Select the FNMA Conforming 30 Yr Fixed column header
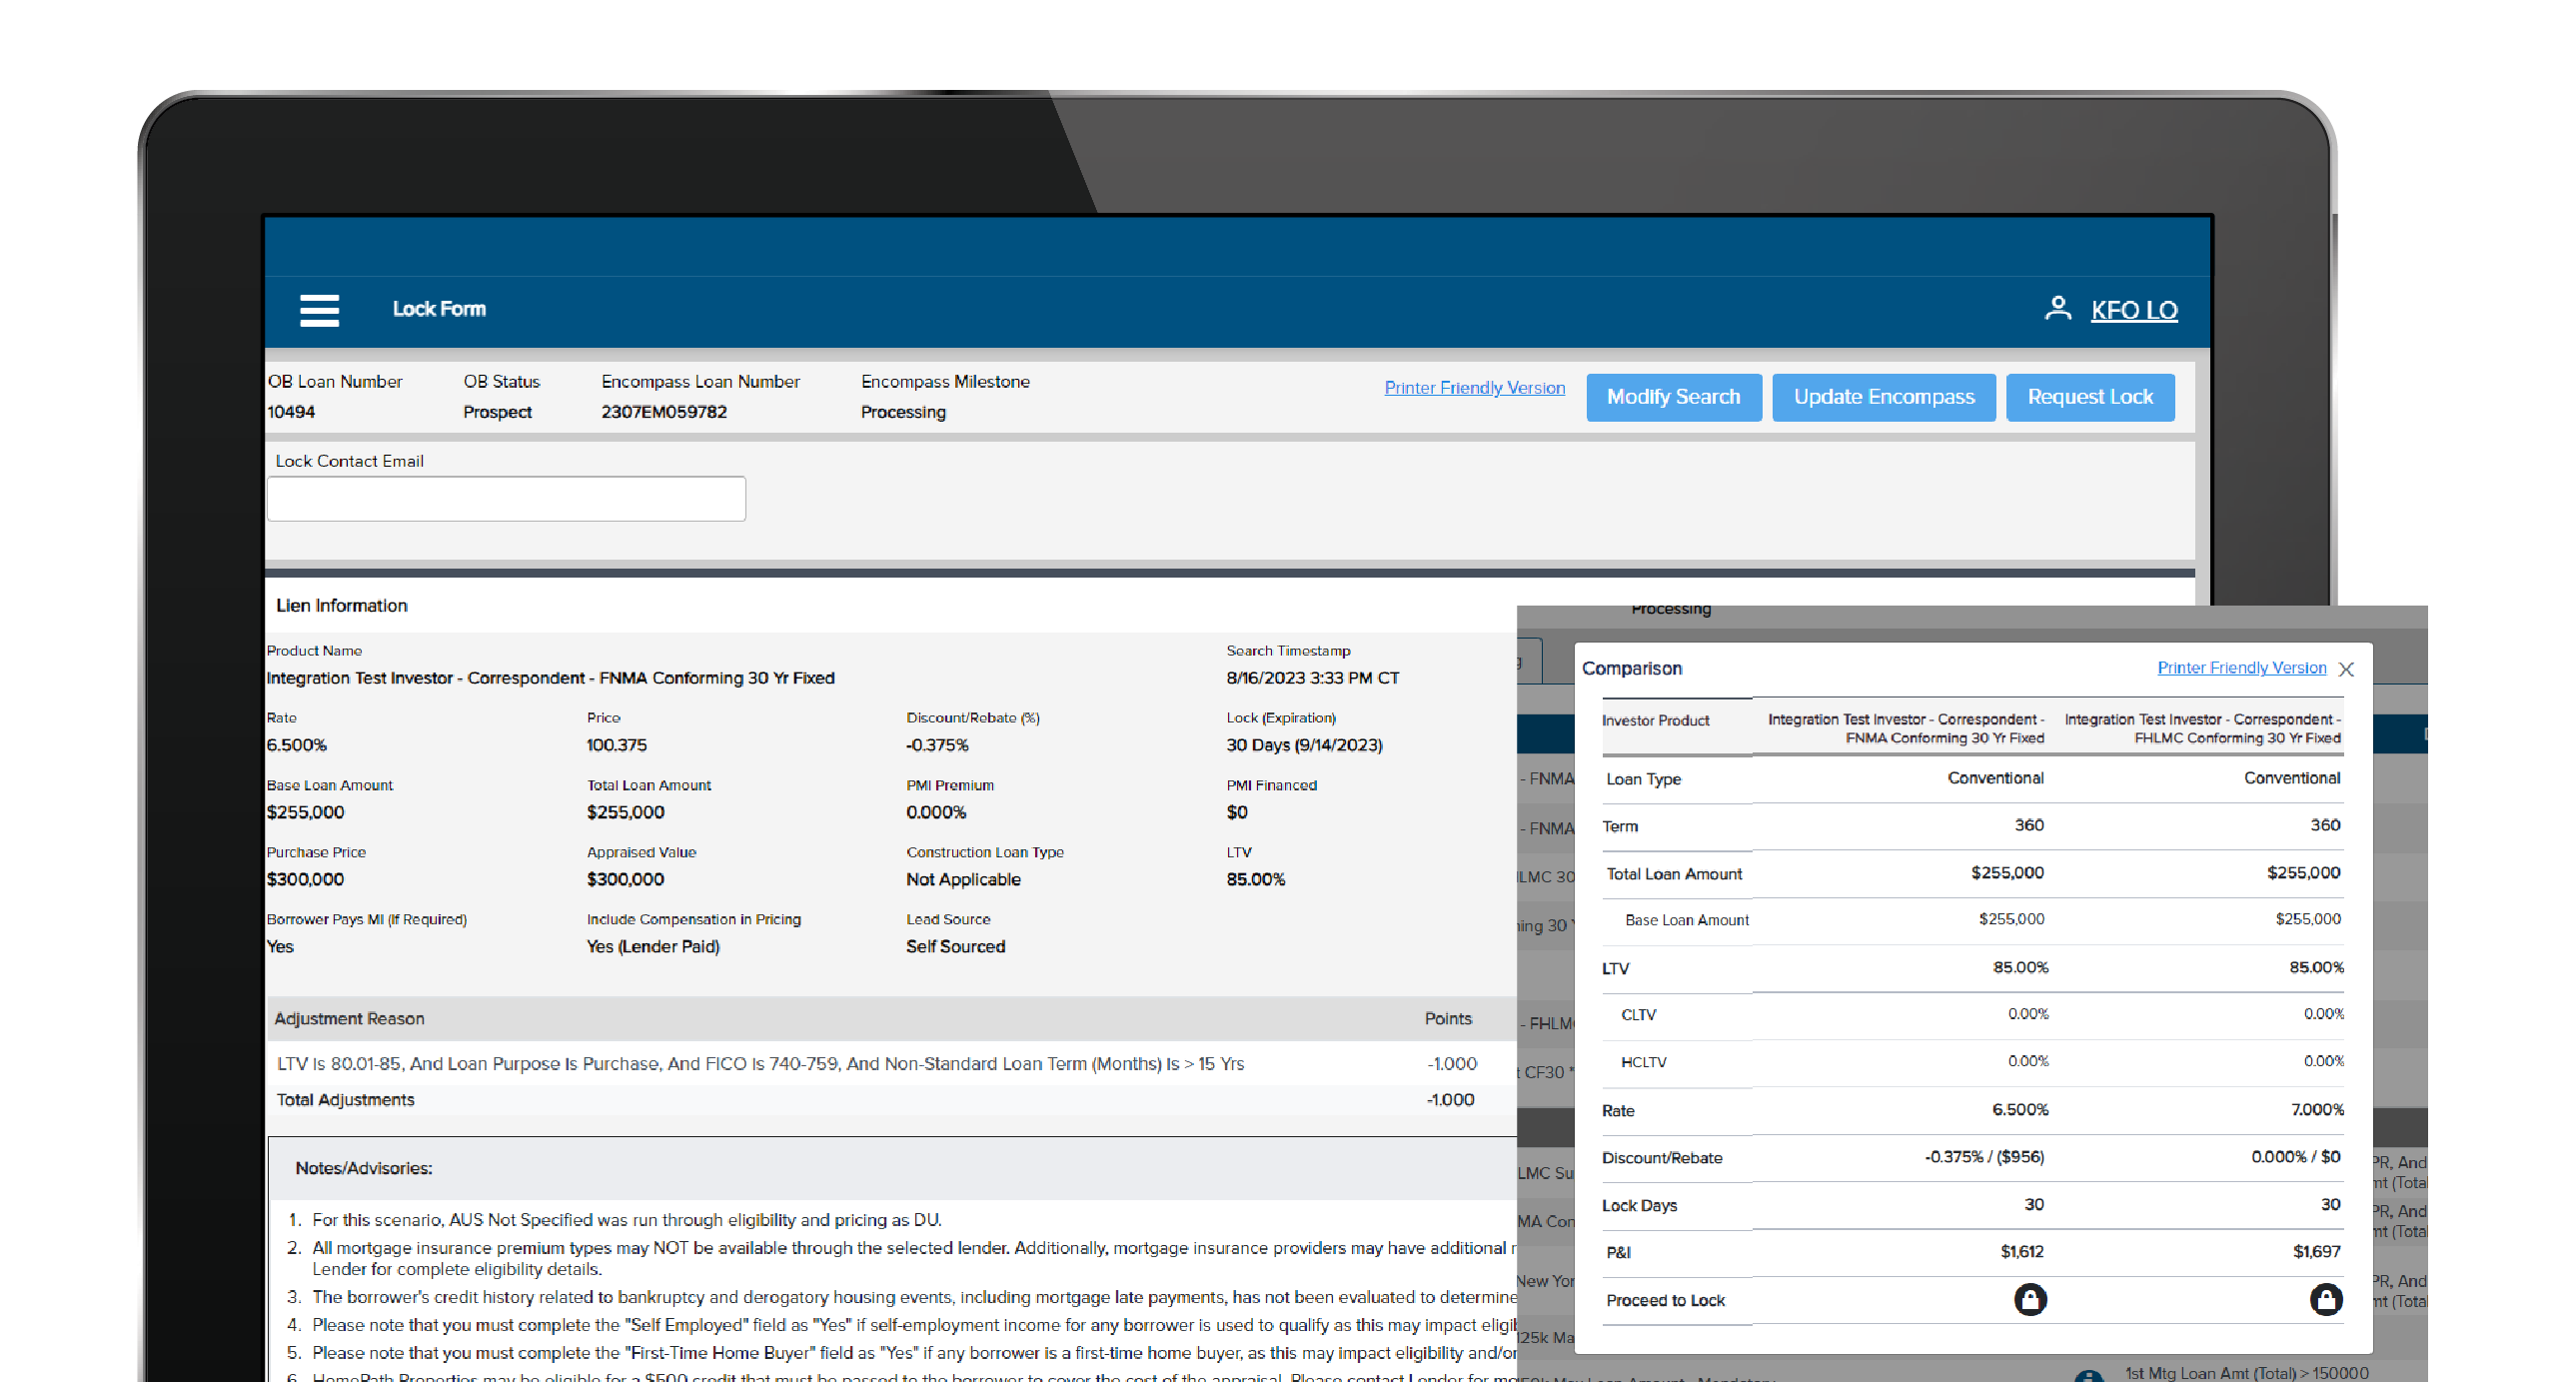 coord(1905,728)
